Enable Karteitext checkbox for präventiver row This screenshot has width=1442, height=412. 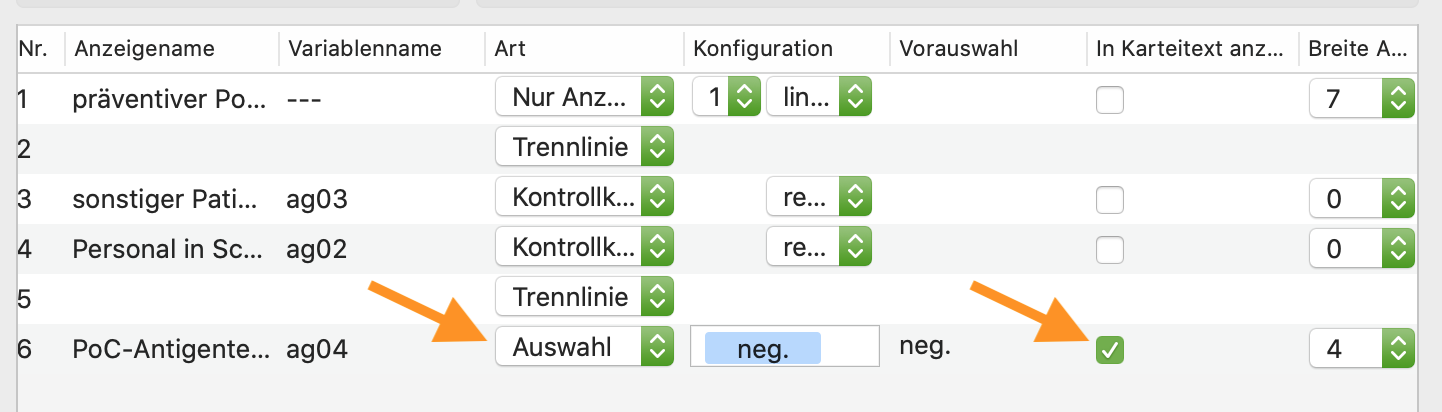tap(1110, 99)
